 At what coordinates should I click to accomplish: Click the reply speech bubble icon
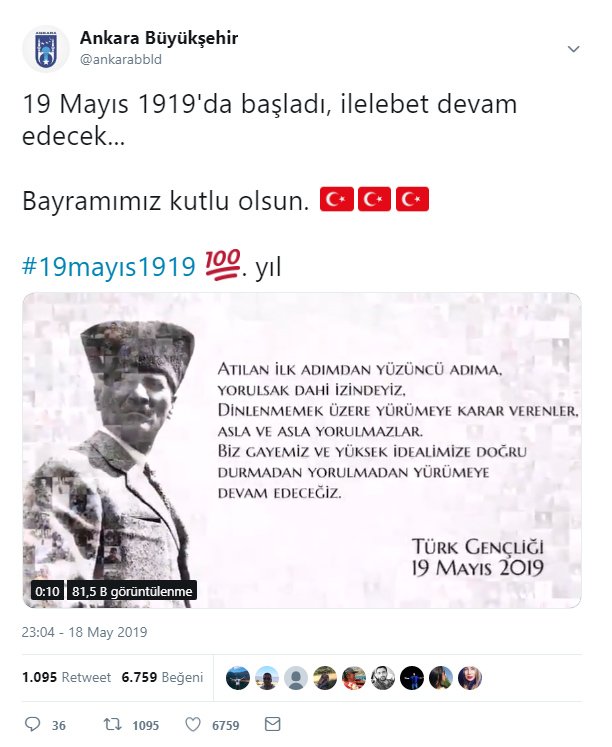pyautogui.click(x=32, y=725)
